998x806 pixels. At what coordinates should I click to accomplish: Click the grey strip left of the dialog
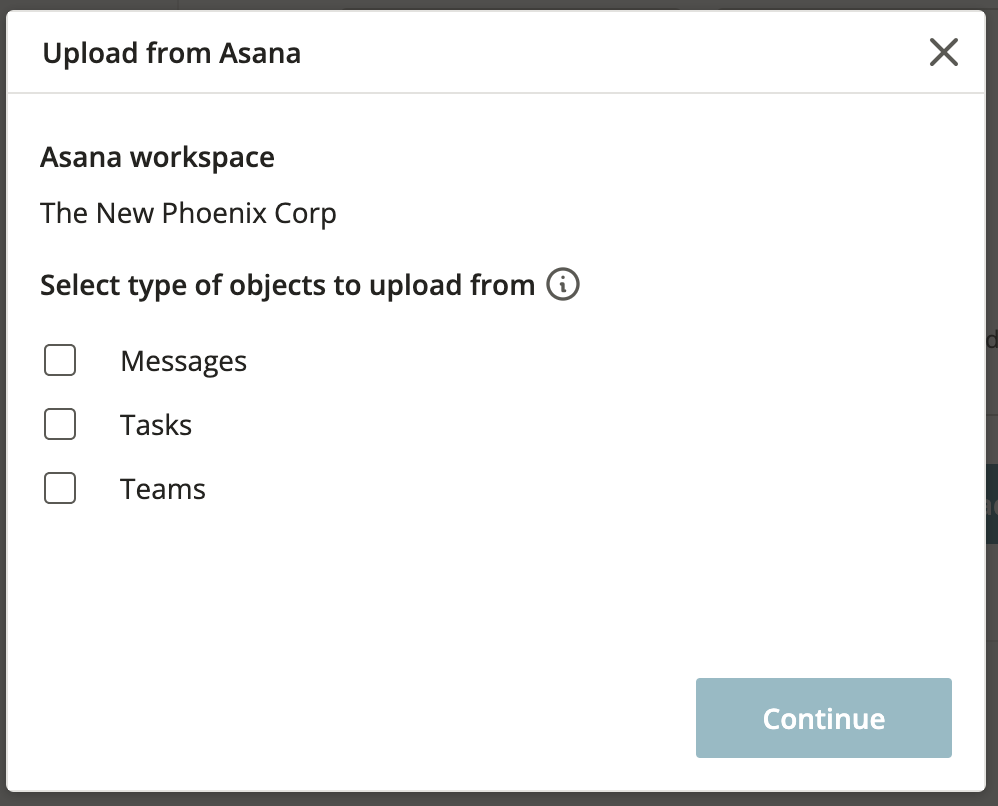coord(3,403)
